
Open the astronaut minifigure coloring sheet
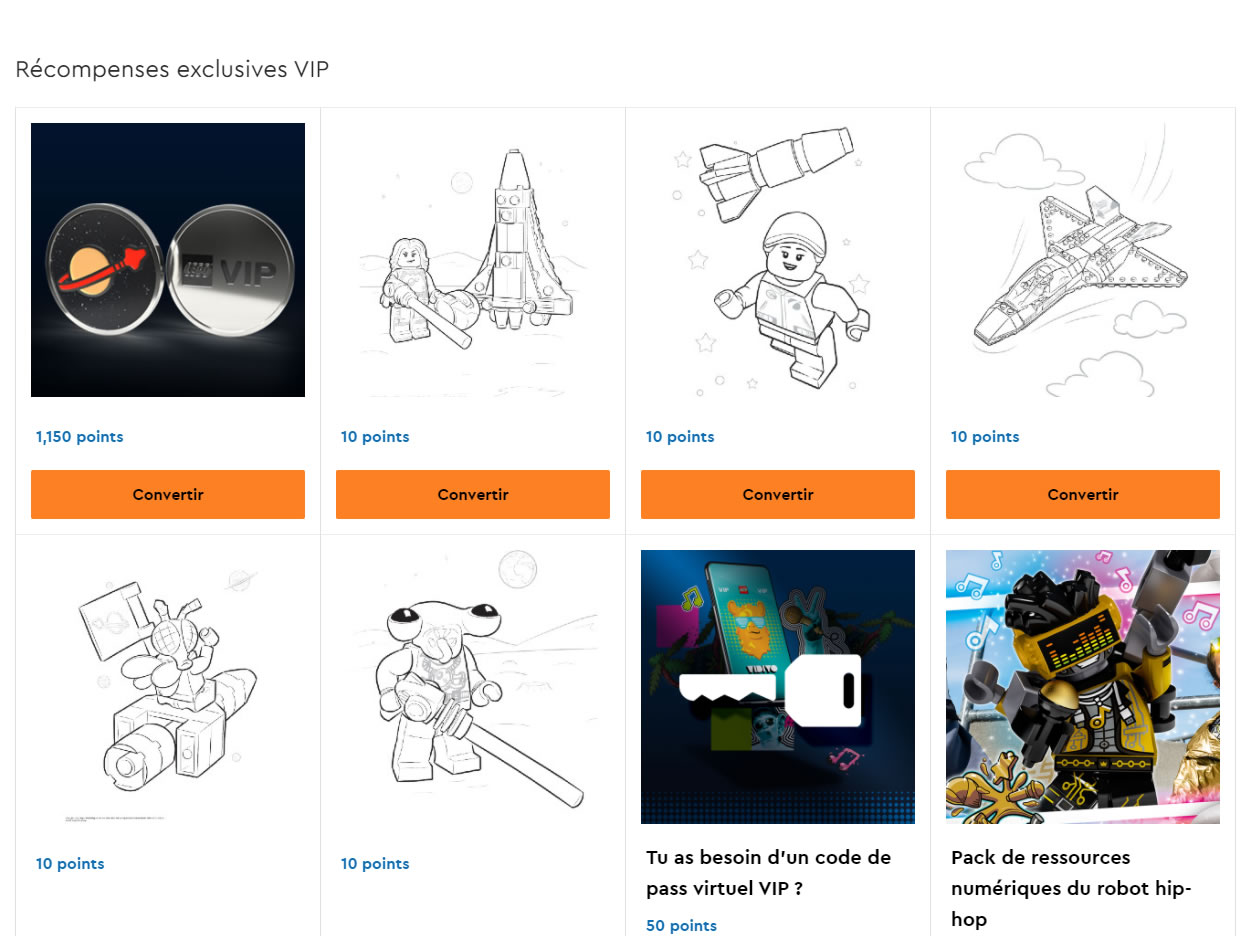click(x=778, y=260)
